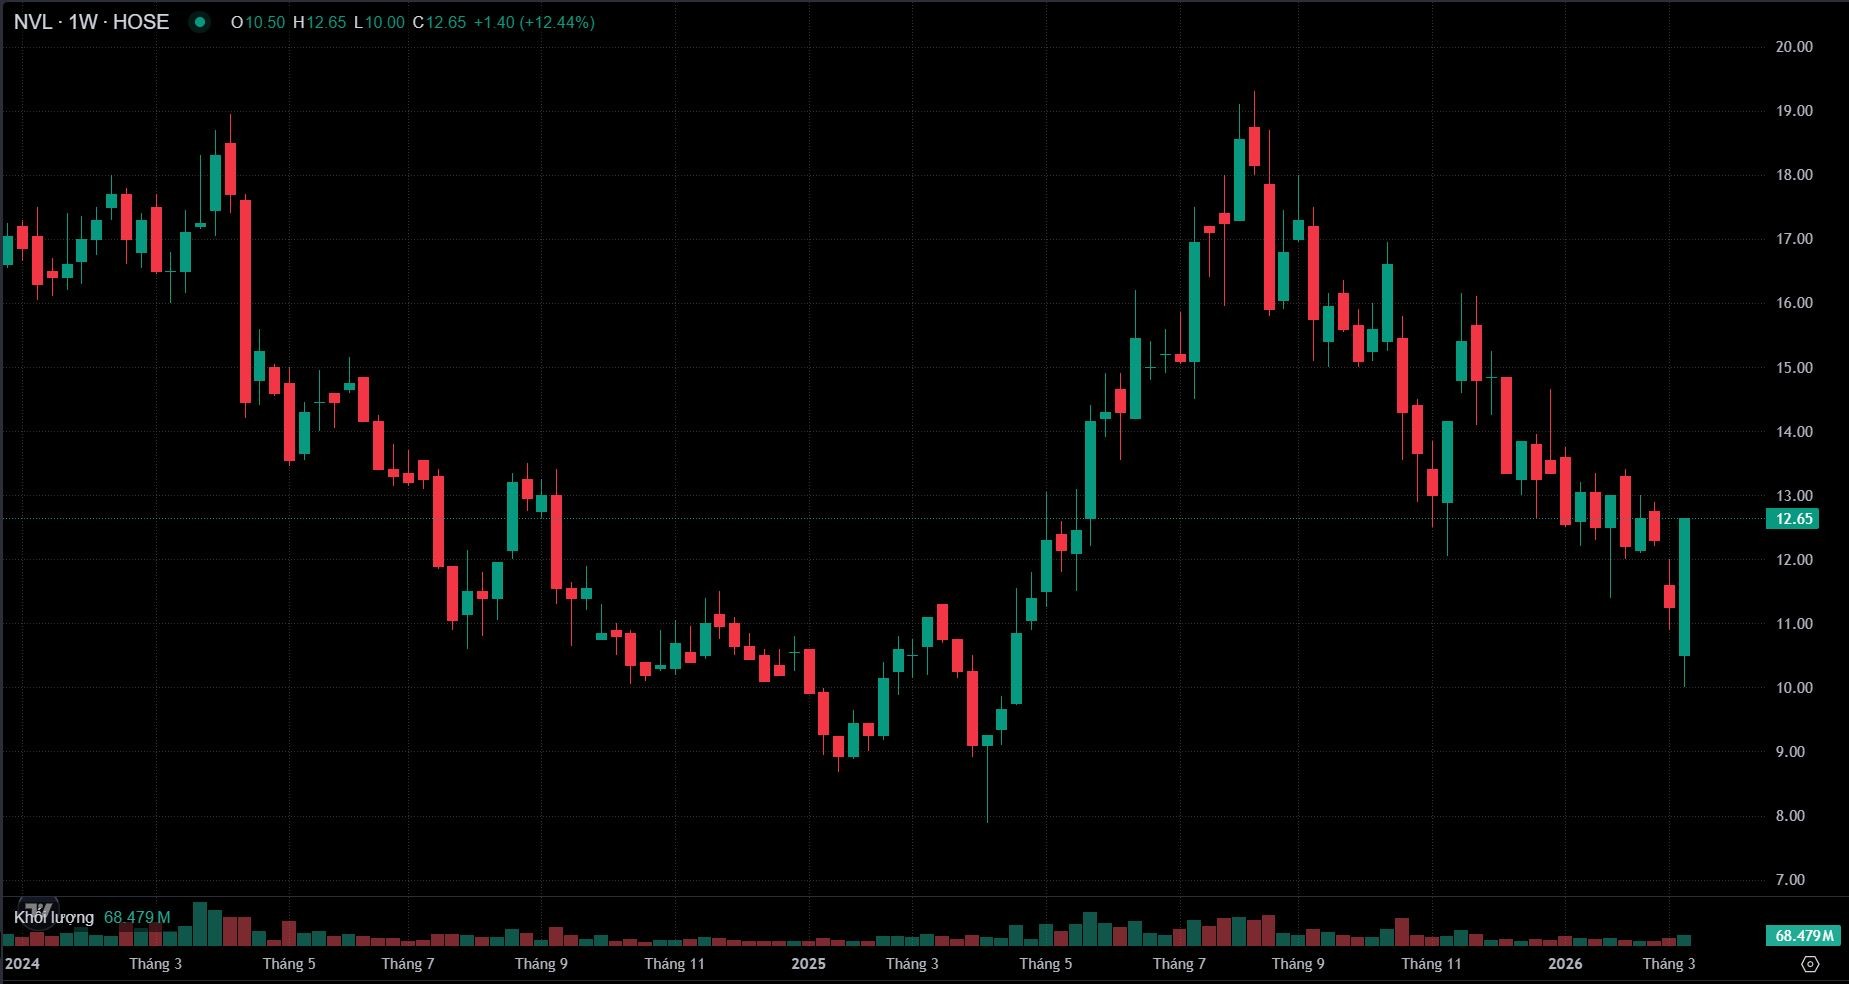Click the Tháng 11 time label for 2024
This screenshot has height=984, width=1849.
(675, 964)
